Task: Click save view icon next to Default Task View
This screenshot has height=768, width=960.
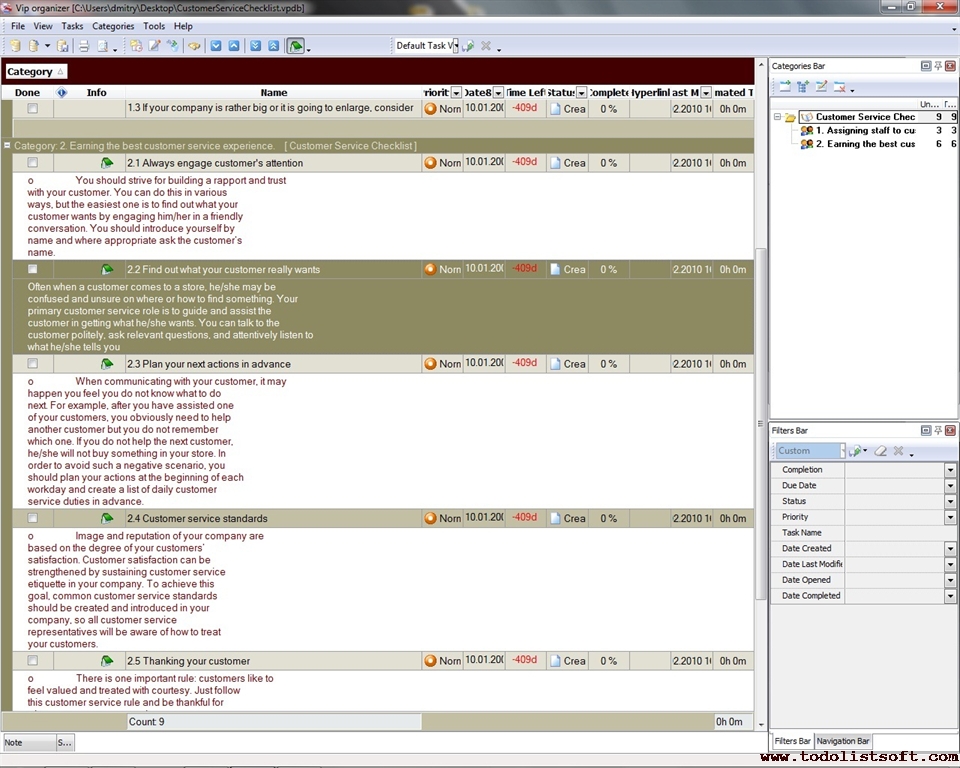Action: pos(468,46)
